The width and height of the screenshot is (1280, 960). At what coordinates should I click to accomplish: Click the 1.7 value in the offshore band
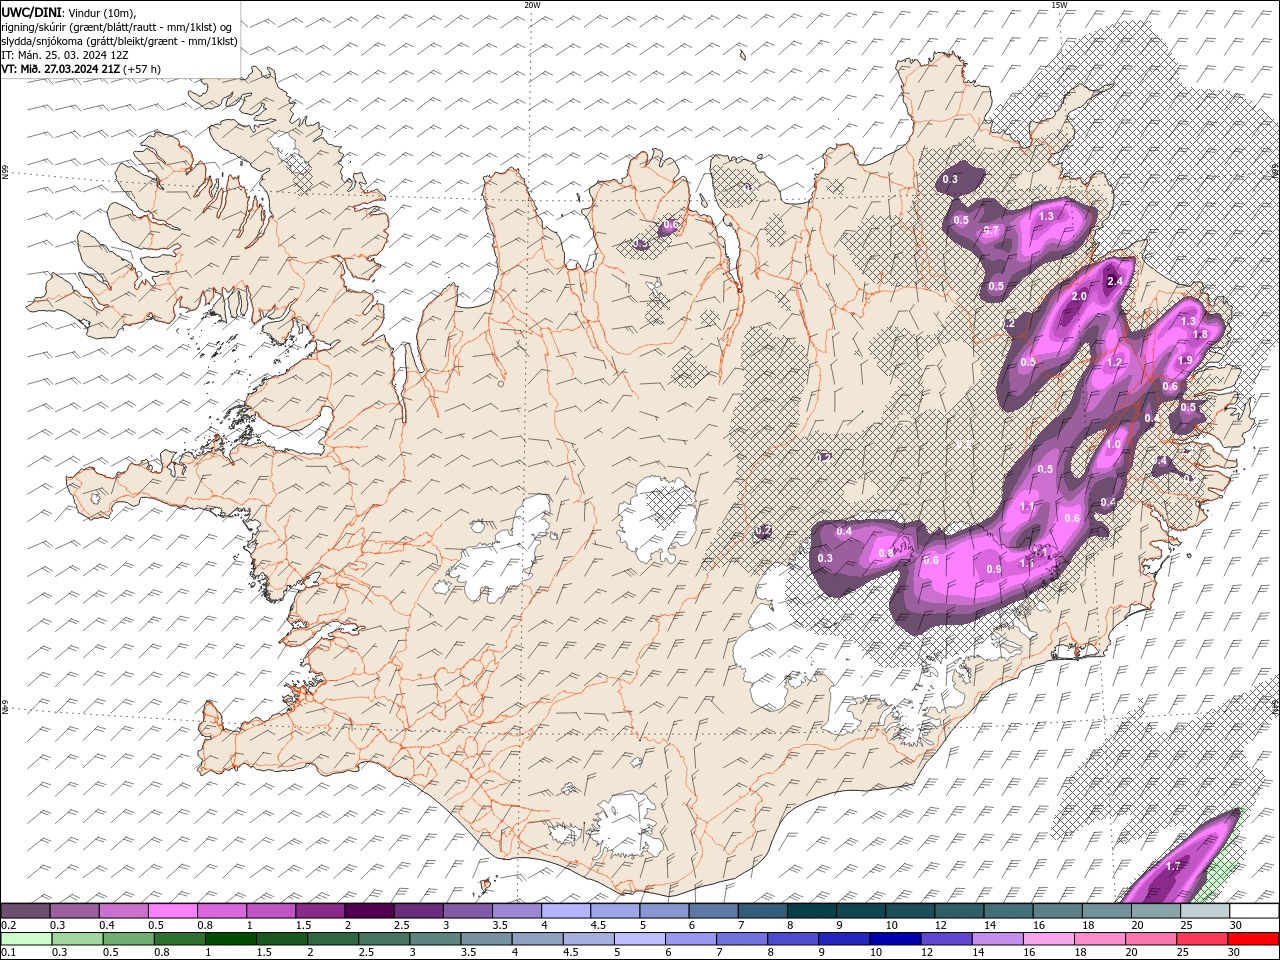1174,867
